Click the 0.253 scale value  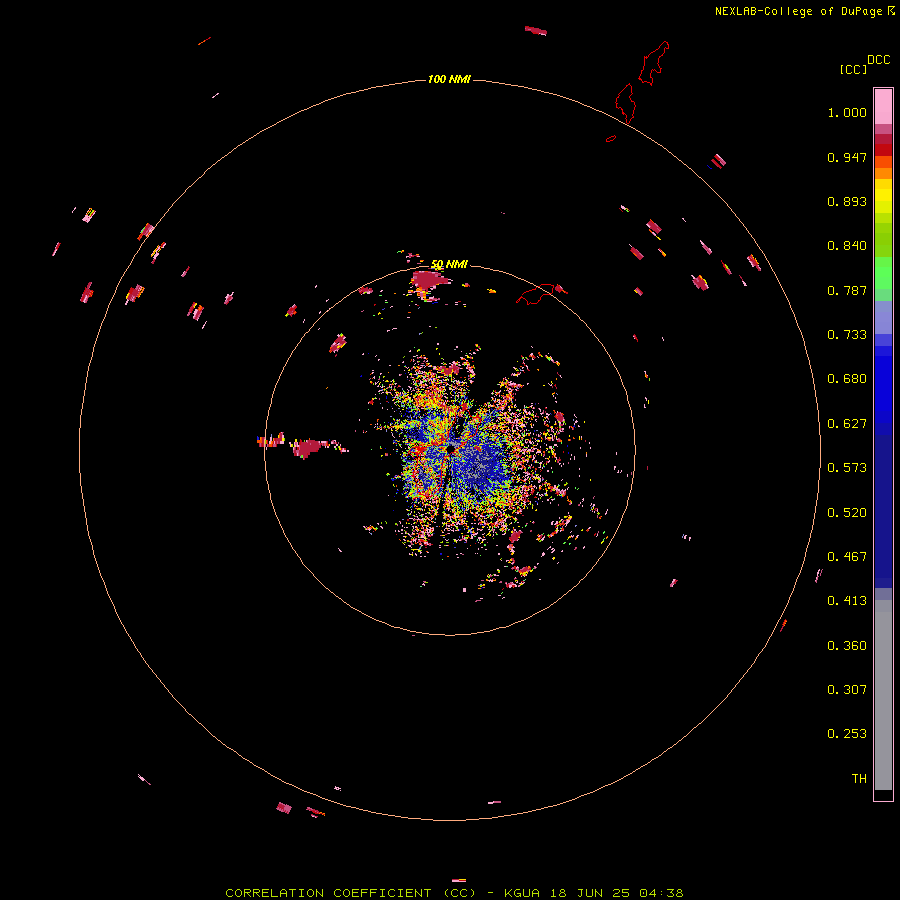pos(847,734)
